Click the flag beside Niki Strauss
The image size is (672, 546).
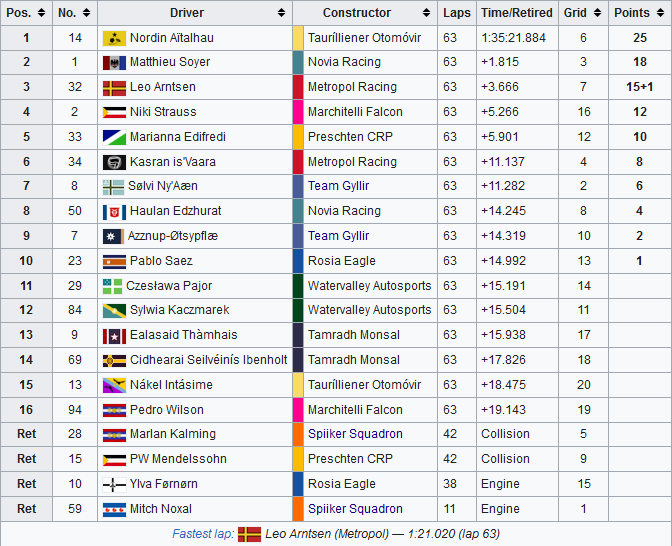114,112
